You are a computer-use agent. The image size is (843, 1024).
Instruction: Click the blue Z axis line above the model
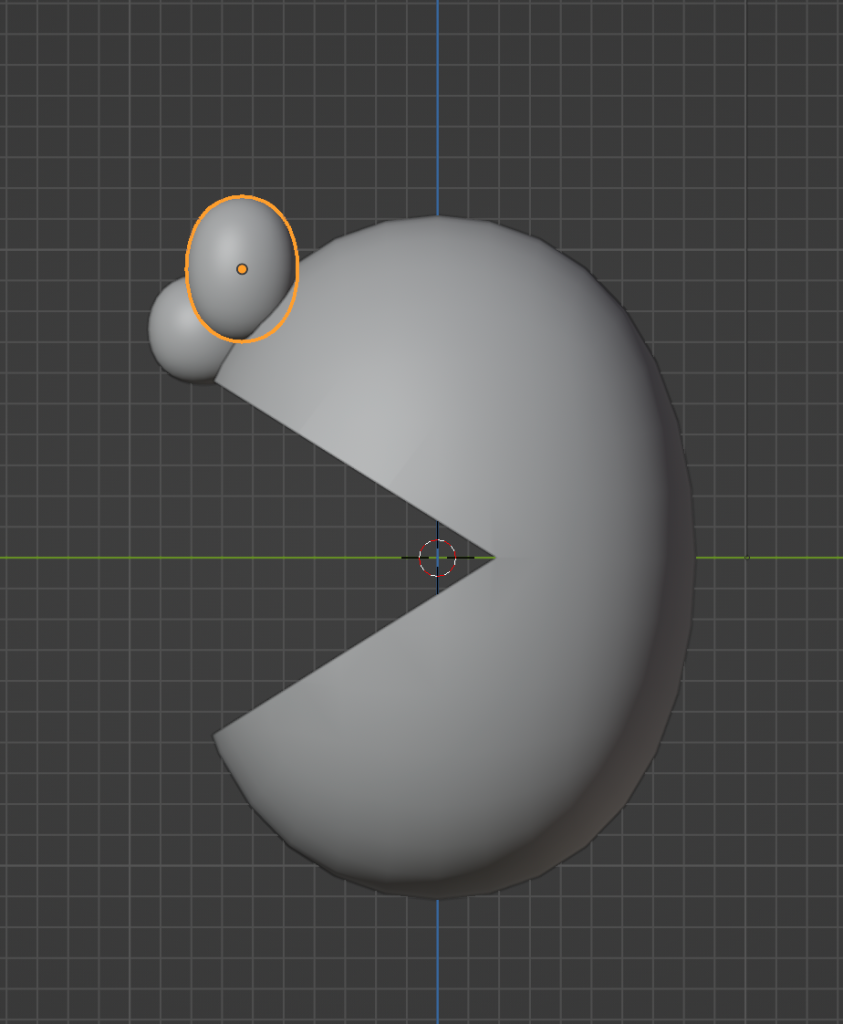coord(437,100)
